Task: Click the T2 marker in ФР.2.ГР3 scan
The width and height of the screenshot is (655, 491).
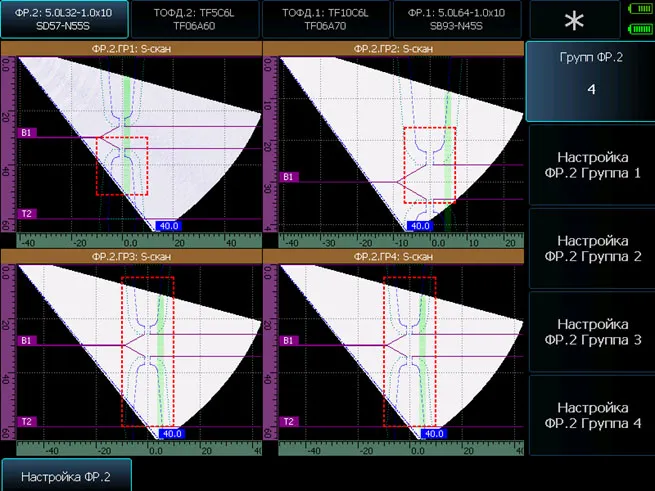Action: 27,421
